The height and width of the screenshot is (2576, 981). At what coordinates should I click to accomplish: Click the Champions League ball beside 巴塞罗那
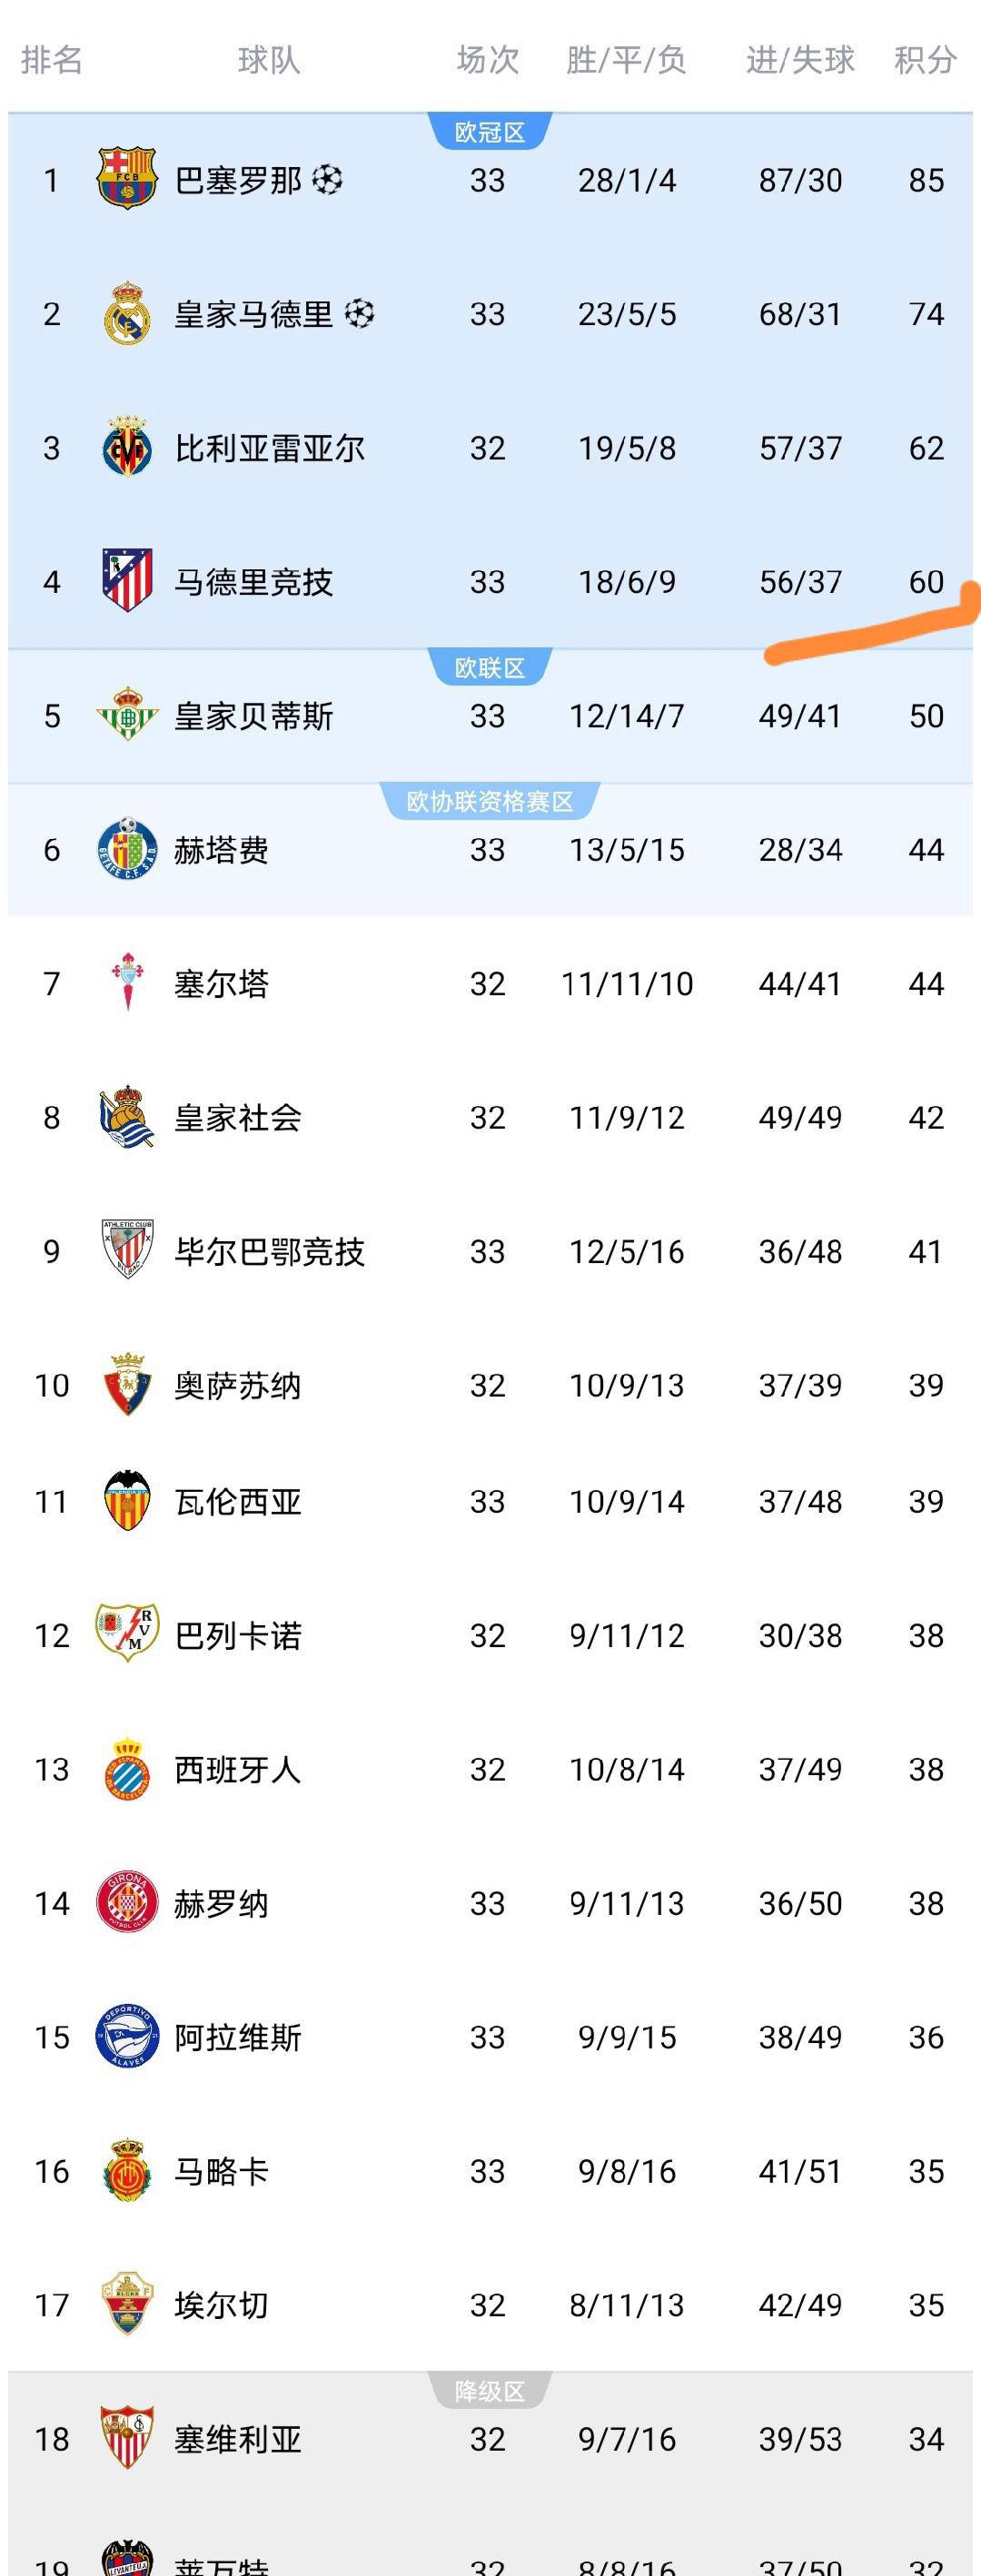point(327,180)
